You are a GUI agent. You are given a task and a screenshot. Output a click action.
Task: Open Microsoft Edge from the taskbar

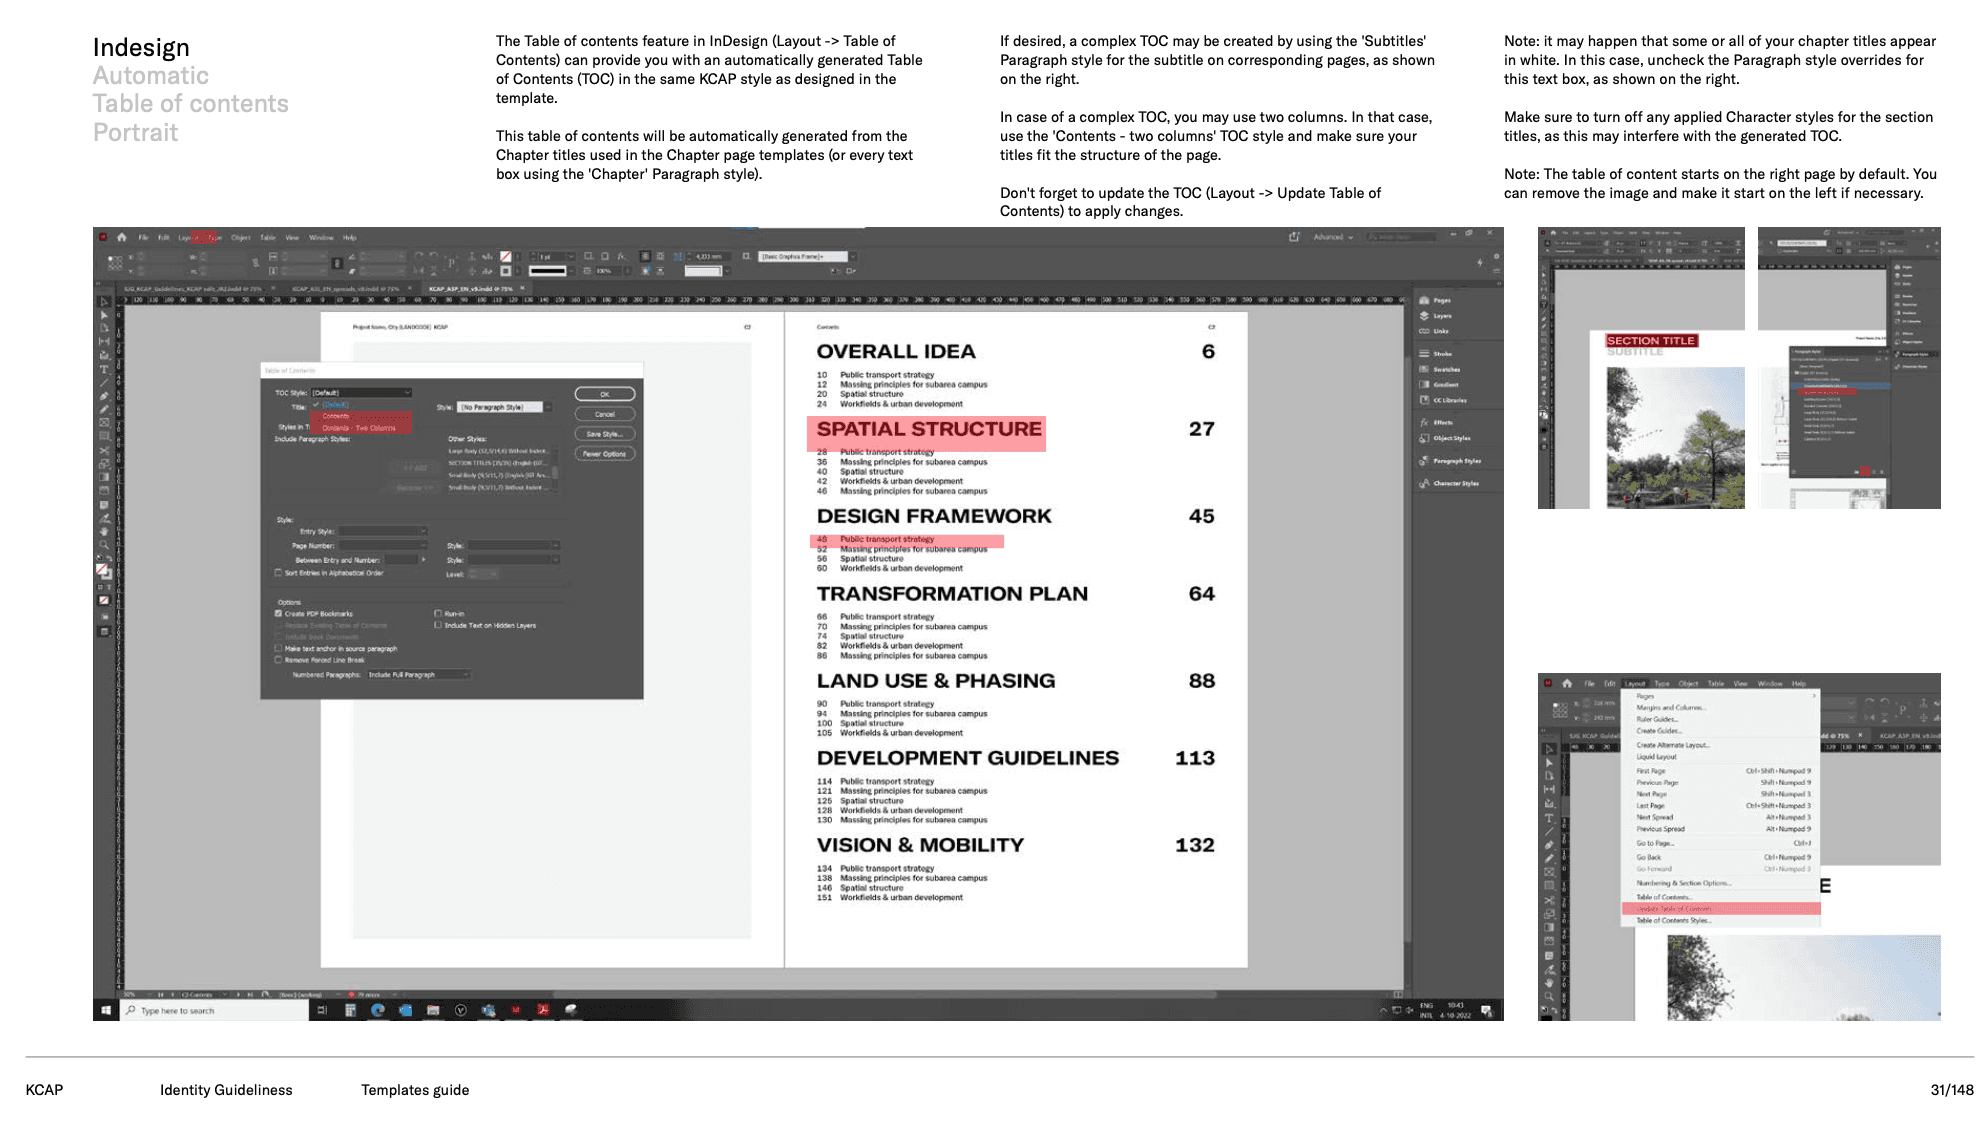[x=378, y=1010]
